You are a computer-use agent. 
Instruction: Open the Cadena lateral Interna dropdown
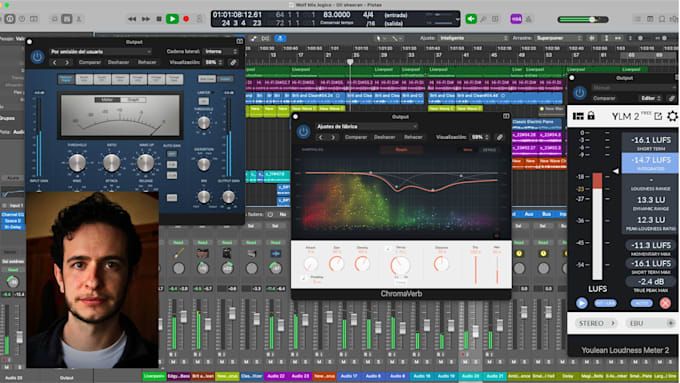[221, 52]
